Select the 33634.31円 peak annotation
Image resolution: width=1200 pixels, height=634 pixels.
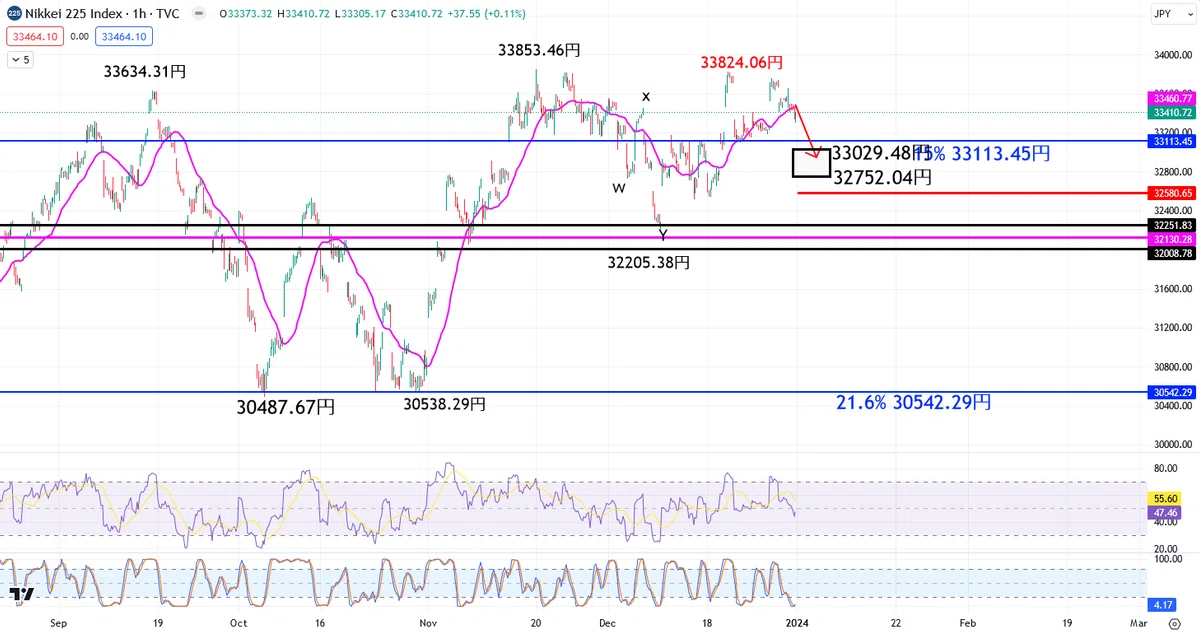(144, 72)
